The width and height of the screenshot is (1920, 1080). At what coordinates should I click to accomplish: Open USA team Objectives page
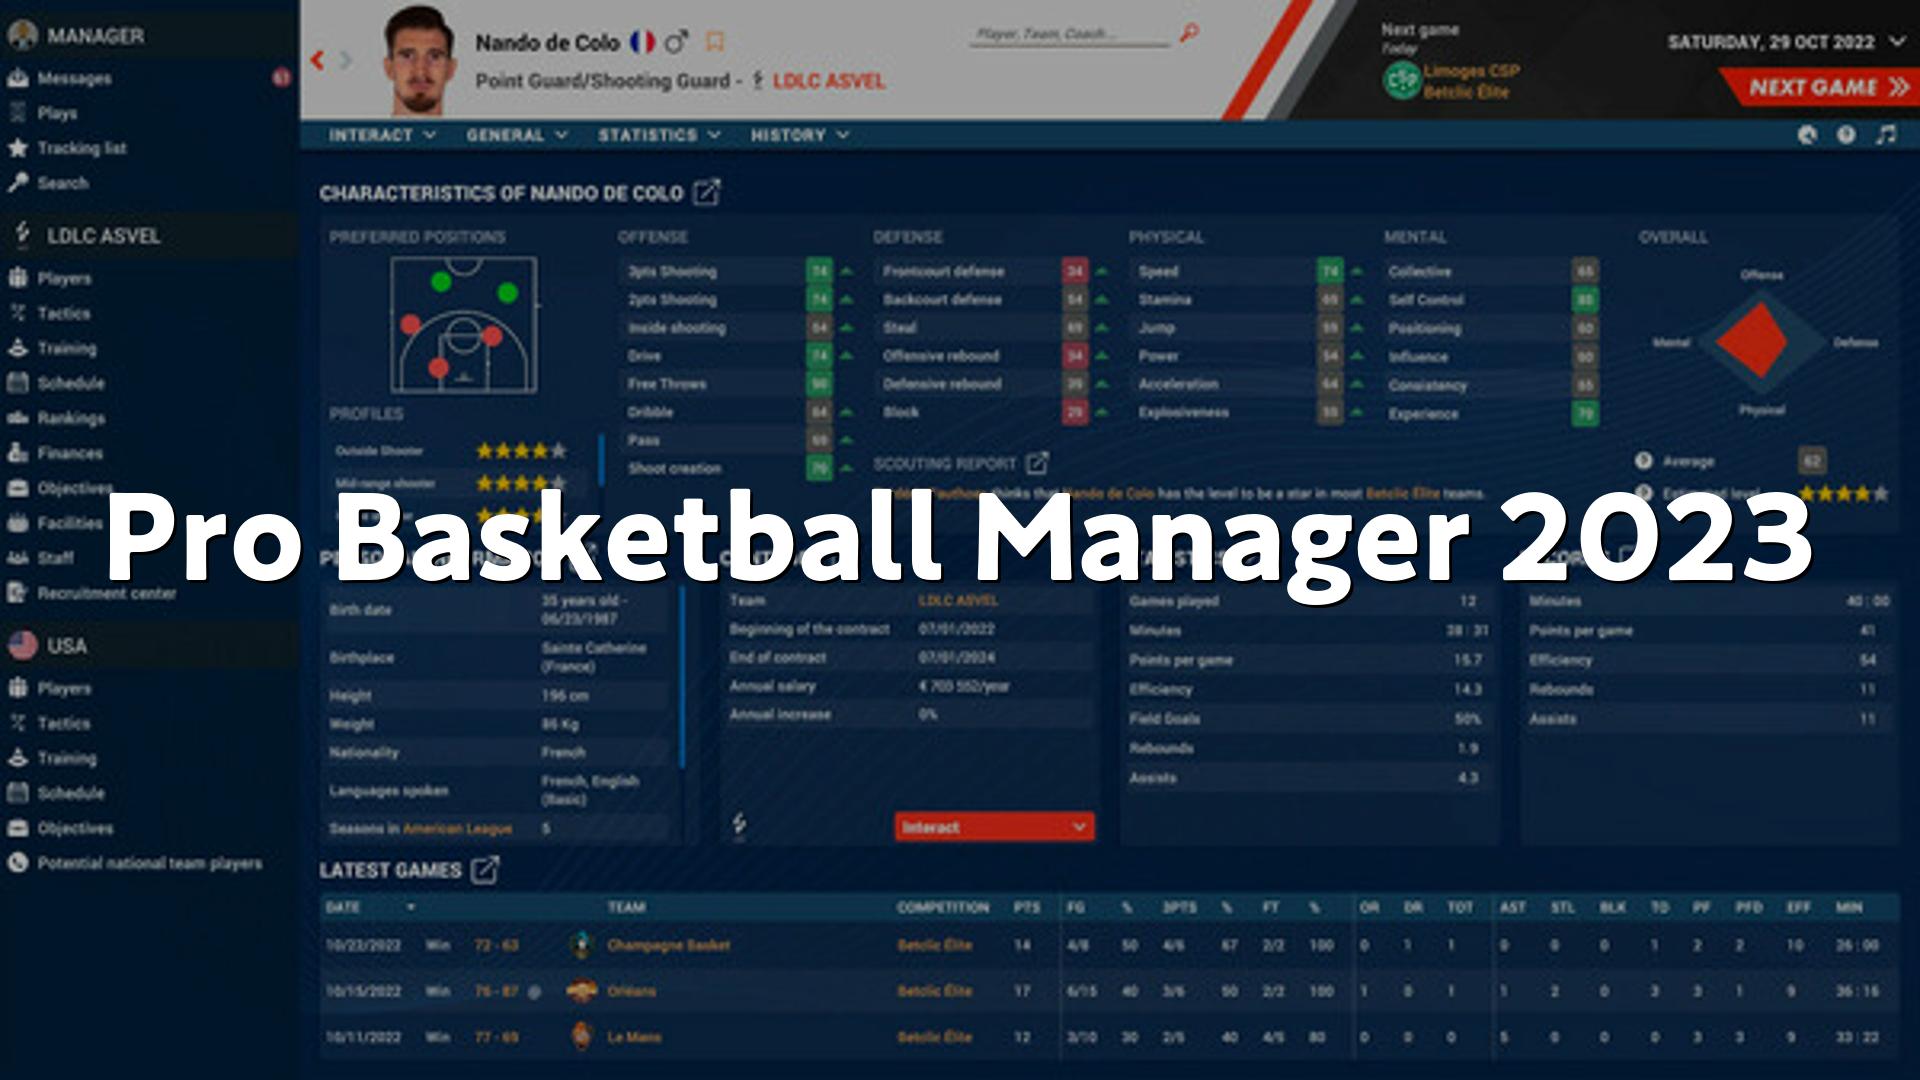point(75,828)
